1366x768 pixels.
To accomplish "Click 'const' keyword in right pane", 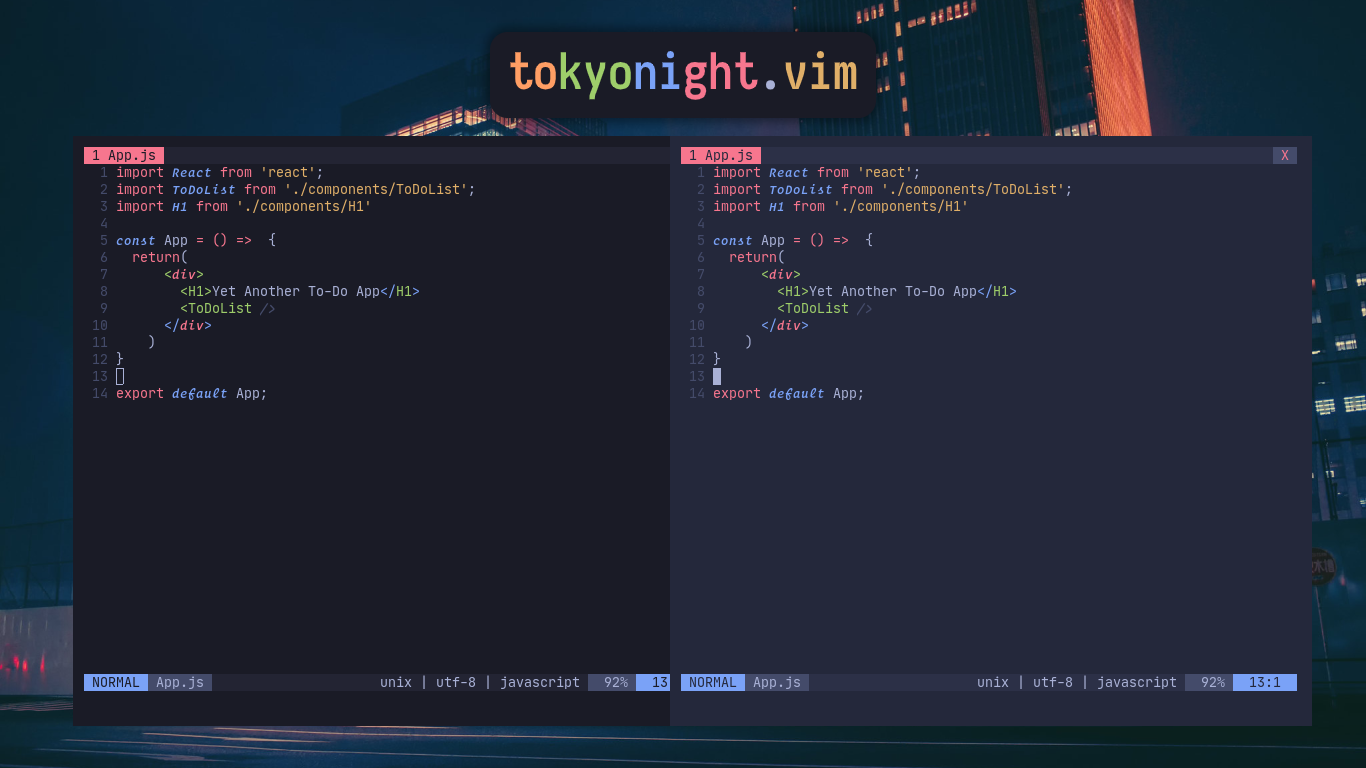I will [x=733, y=240].
